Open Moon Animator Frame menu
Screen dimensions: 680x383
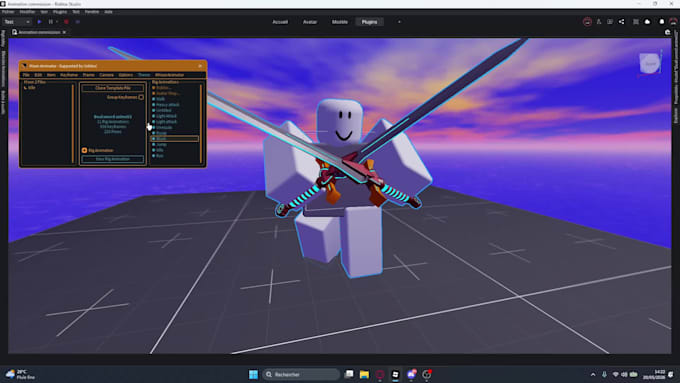[x=88, y=75]
